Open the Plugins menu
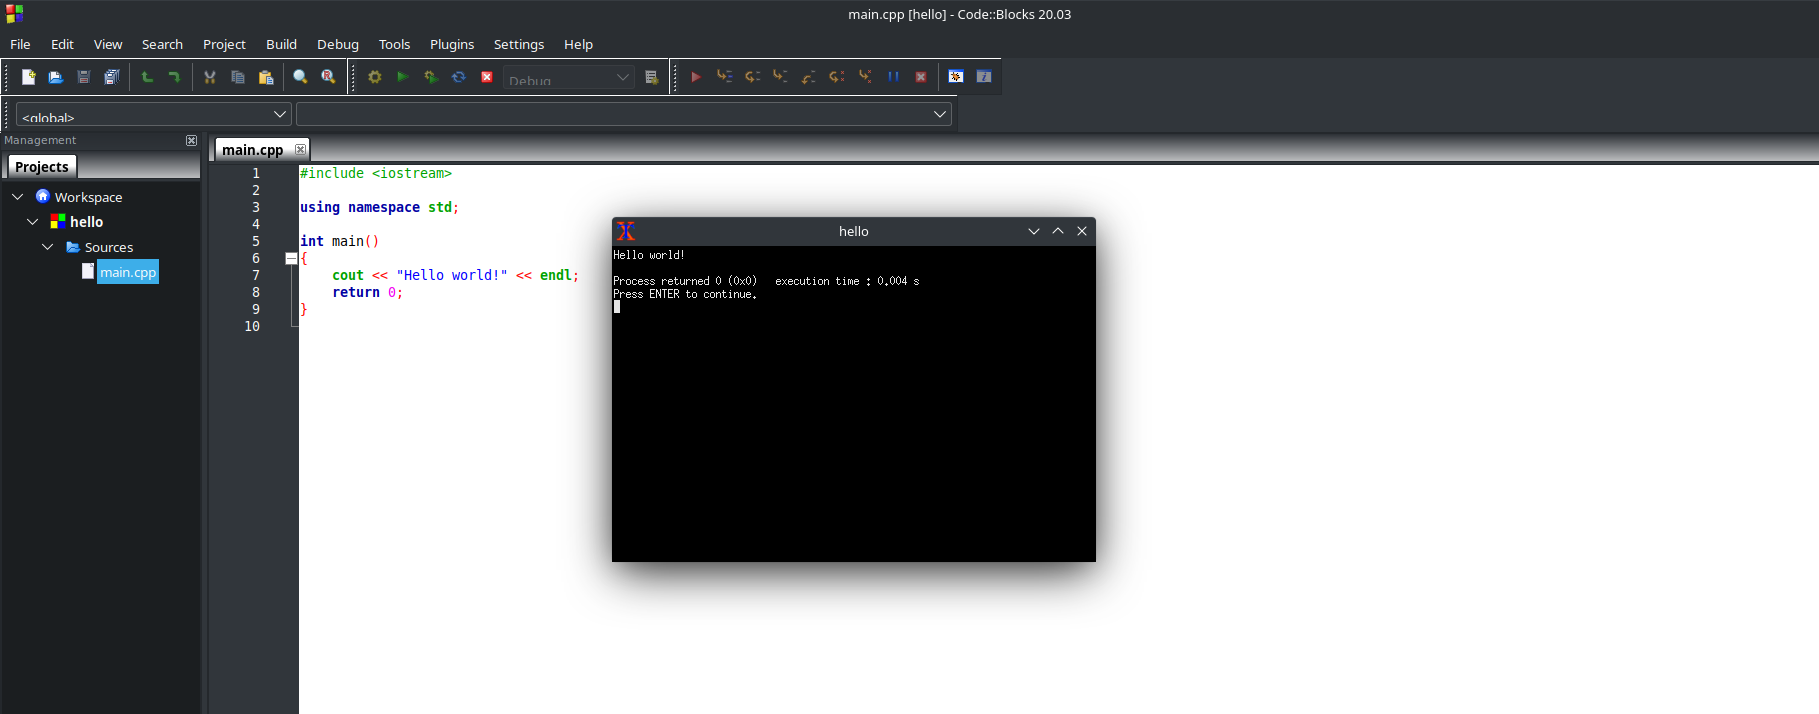The image size is (1819, 714). (x=452, y=44)
